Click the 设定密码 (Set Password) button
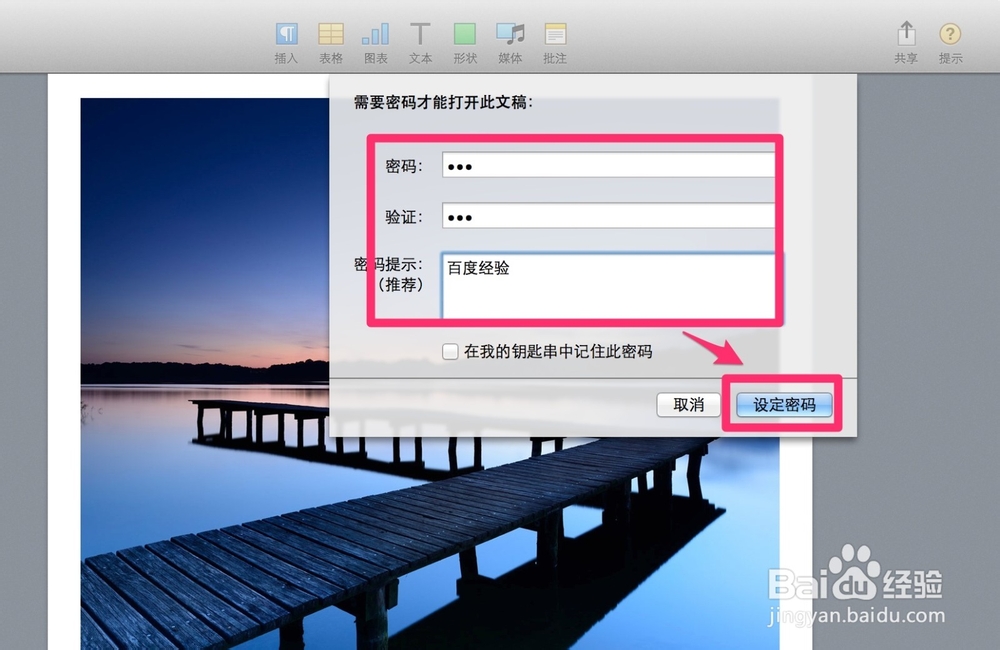Viewport: 1000px width, 650px height. pyautogui.click(x=784, y=404)
